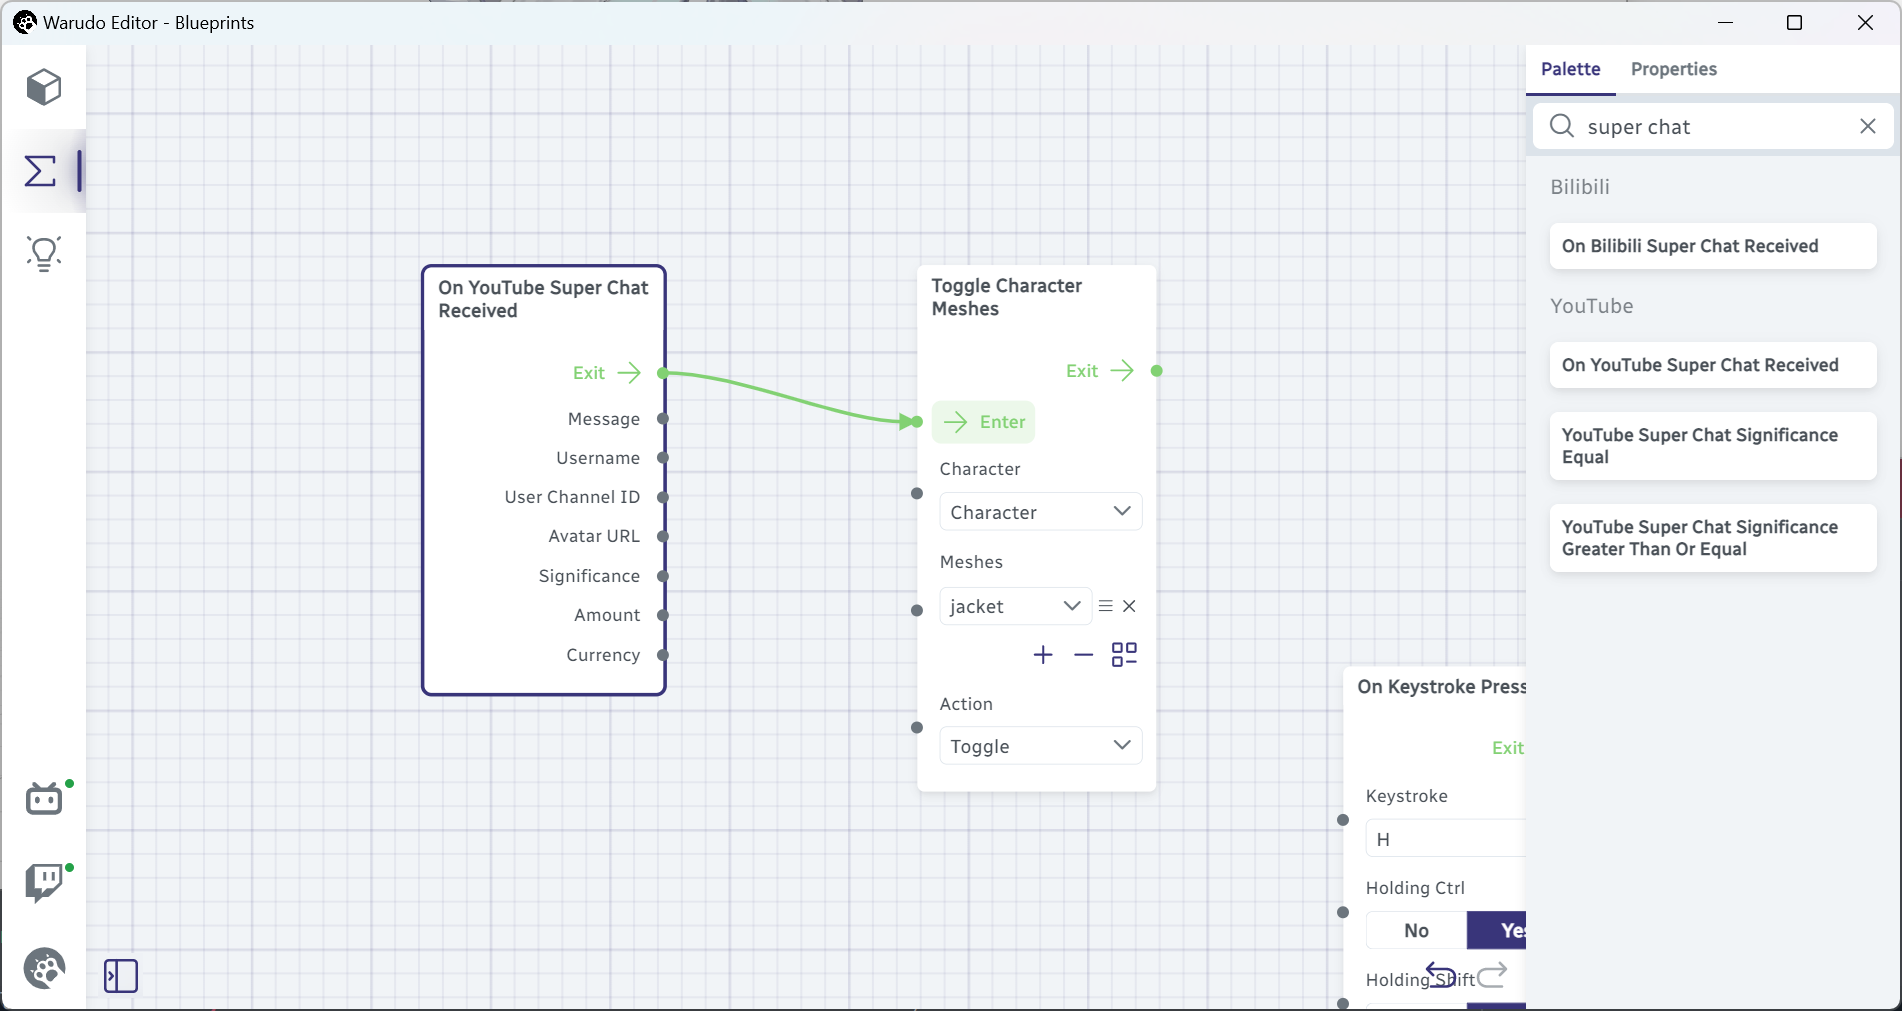Click the super chat search field
Screen dimensions: 1902x1011
(x=1714, y=127)
